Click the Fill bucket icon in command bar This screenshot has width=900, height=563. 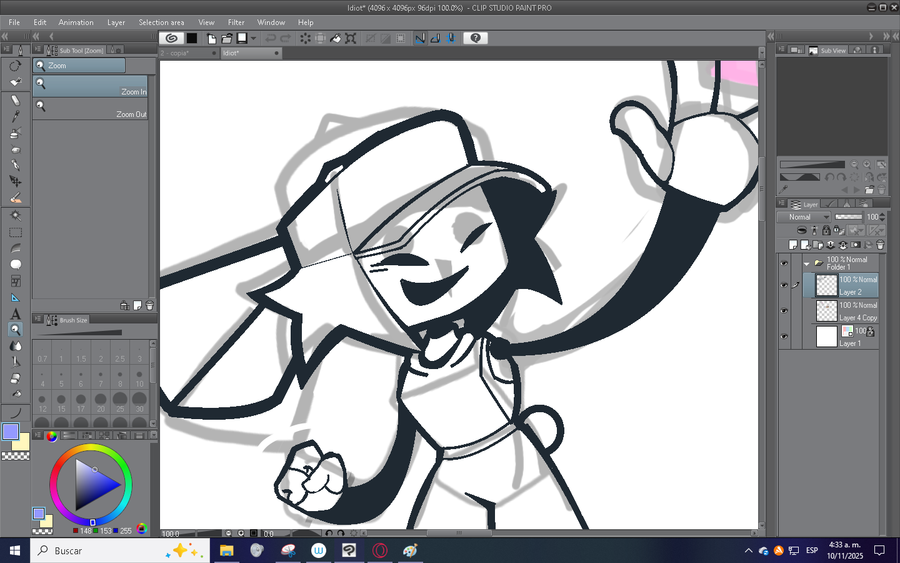pyautogui.click(x=335, y=38)
